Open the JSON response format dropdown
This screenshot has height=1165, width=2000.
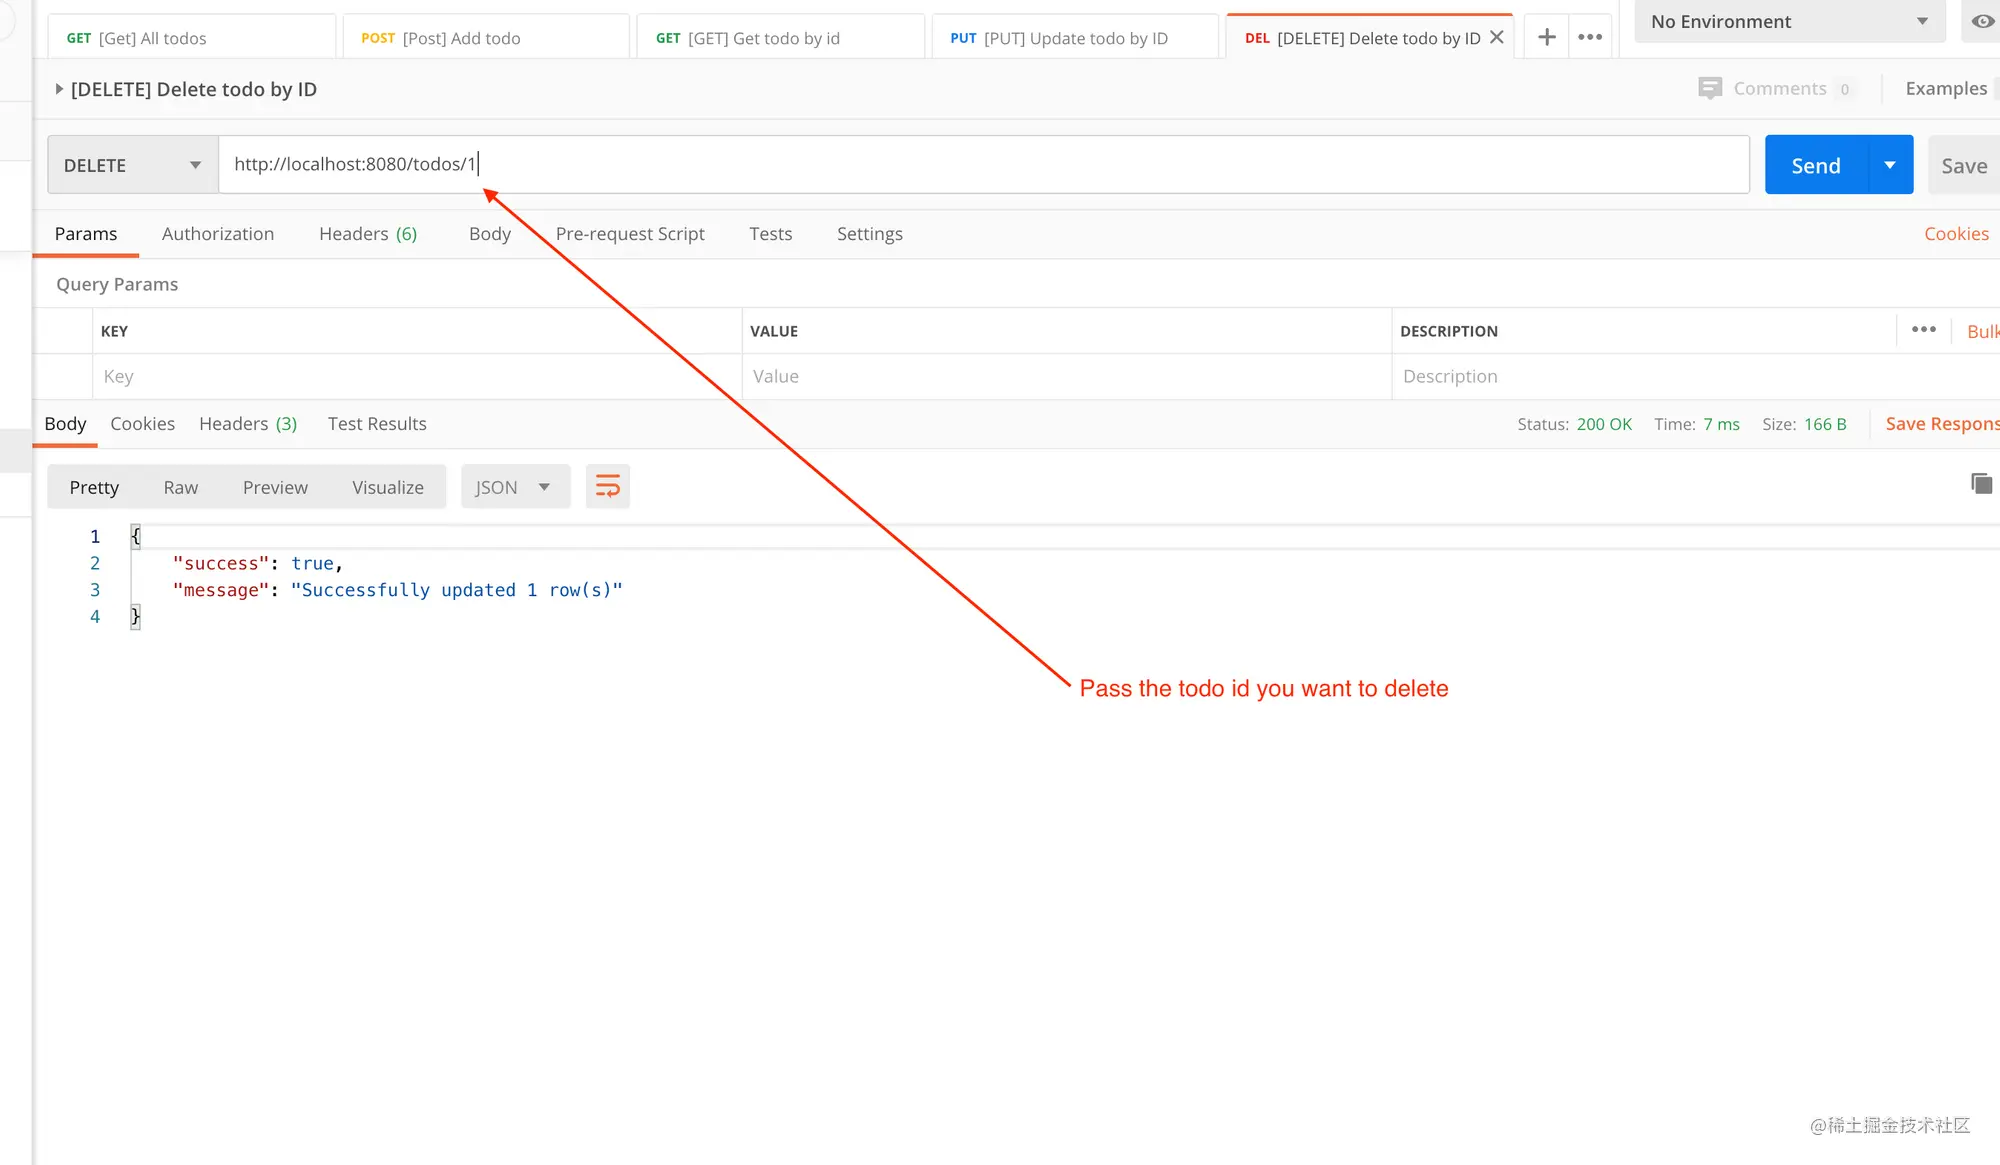pos(515,487)
